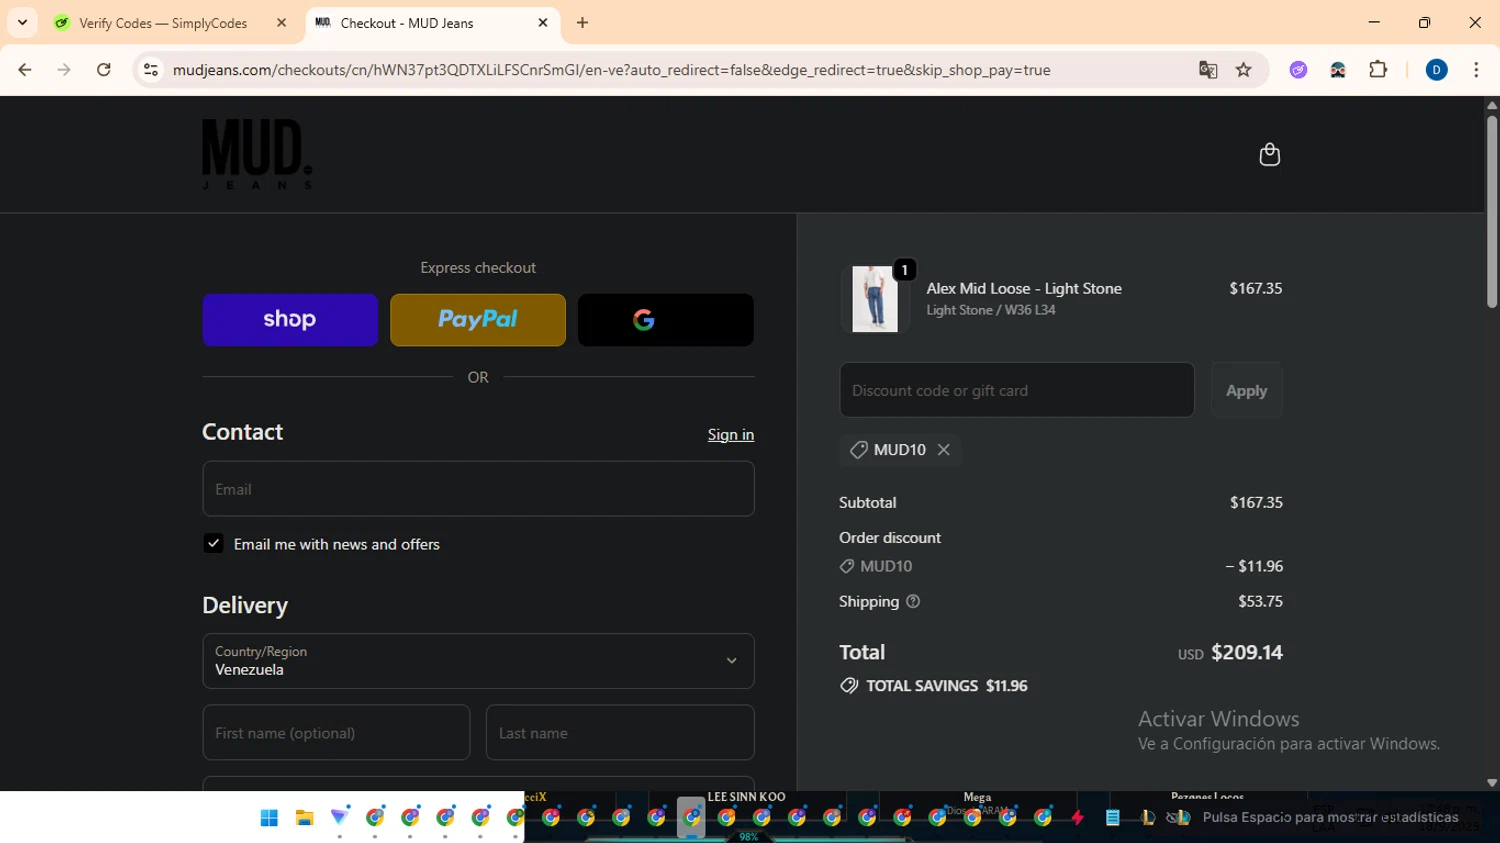Pay with Shop Pay express button

pos(290,320)
